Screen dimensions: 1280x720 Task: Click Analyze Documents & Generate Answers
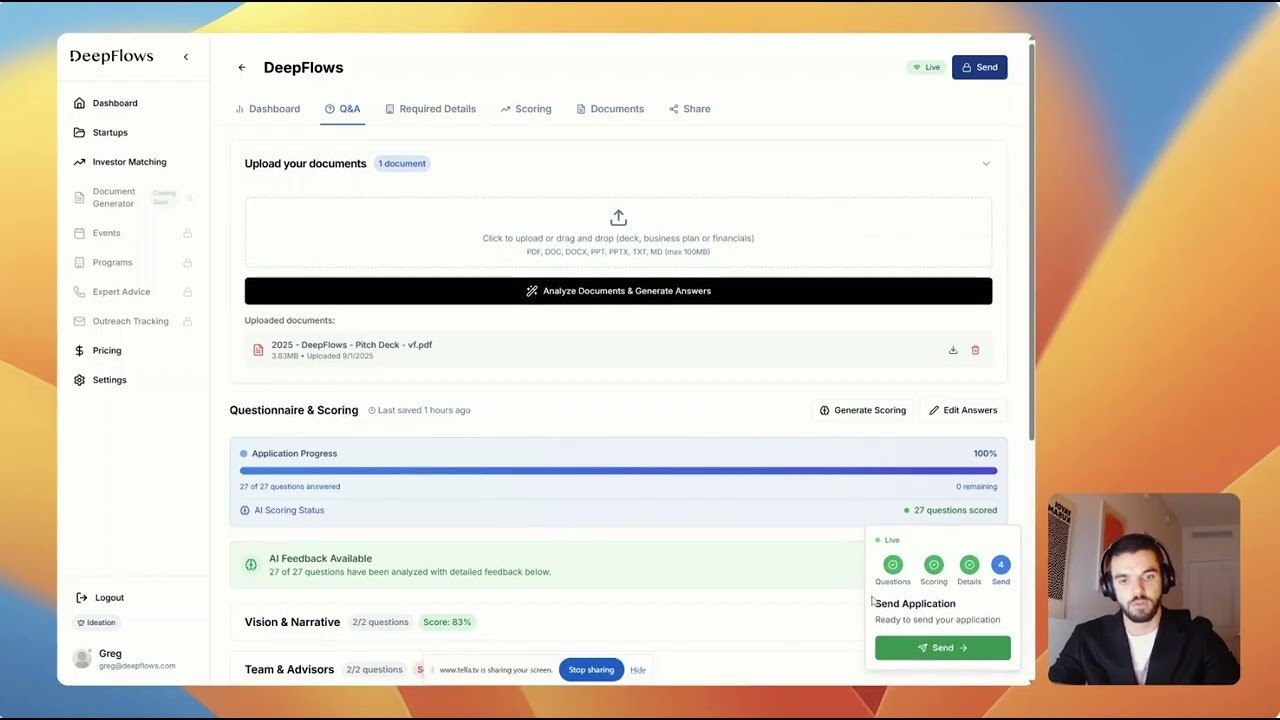coord(618,291)
